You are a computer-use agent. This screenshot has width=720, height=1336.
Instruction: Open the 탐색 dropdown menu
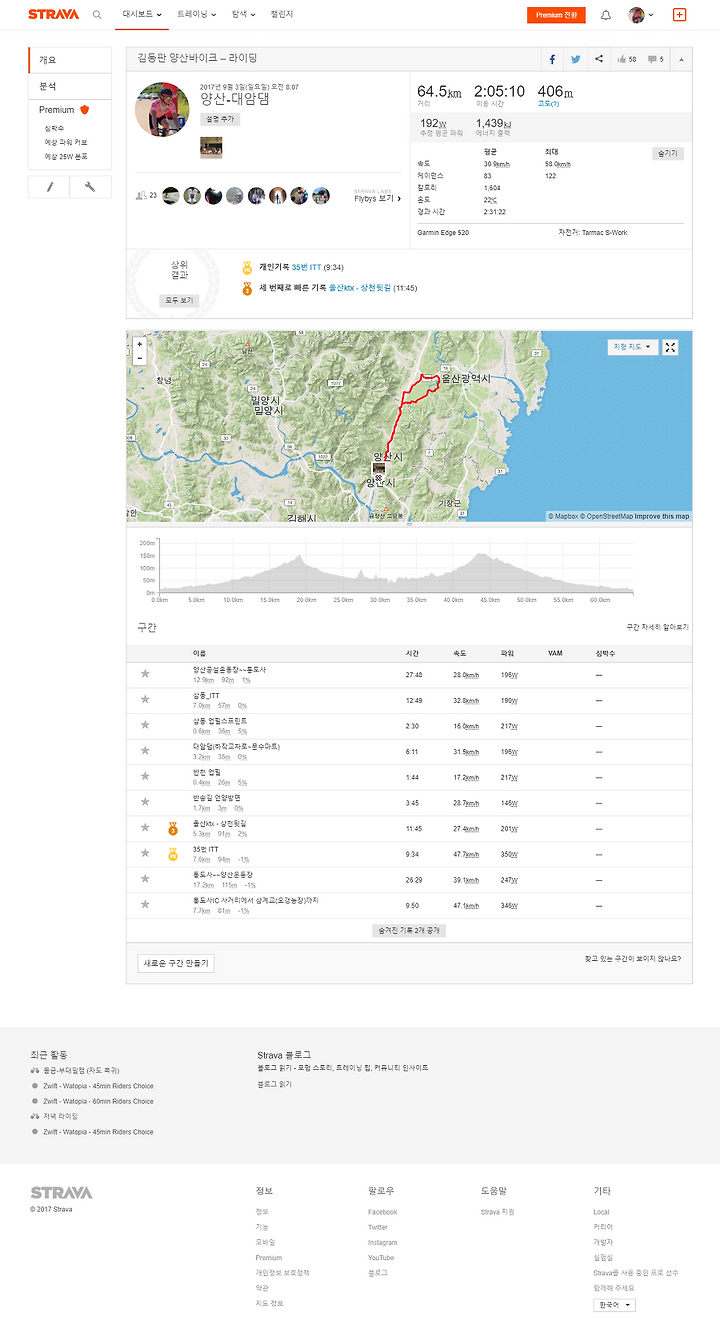pos(244,15)
